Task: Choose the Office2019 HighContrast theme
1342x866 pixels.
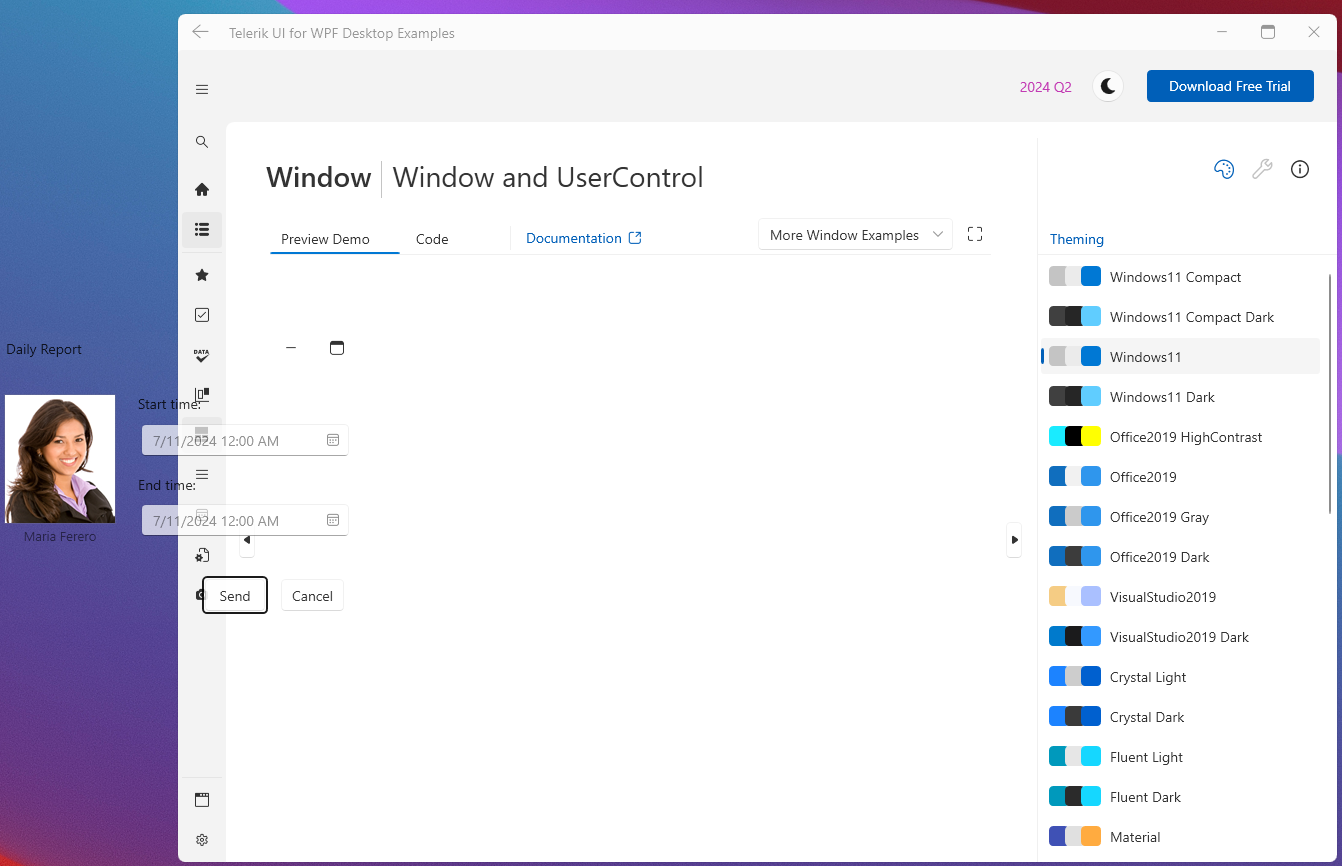Action: pos(1185,437)
